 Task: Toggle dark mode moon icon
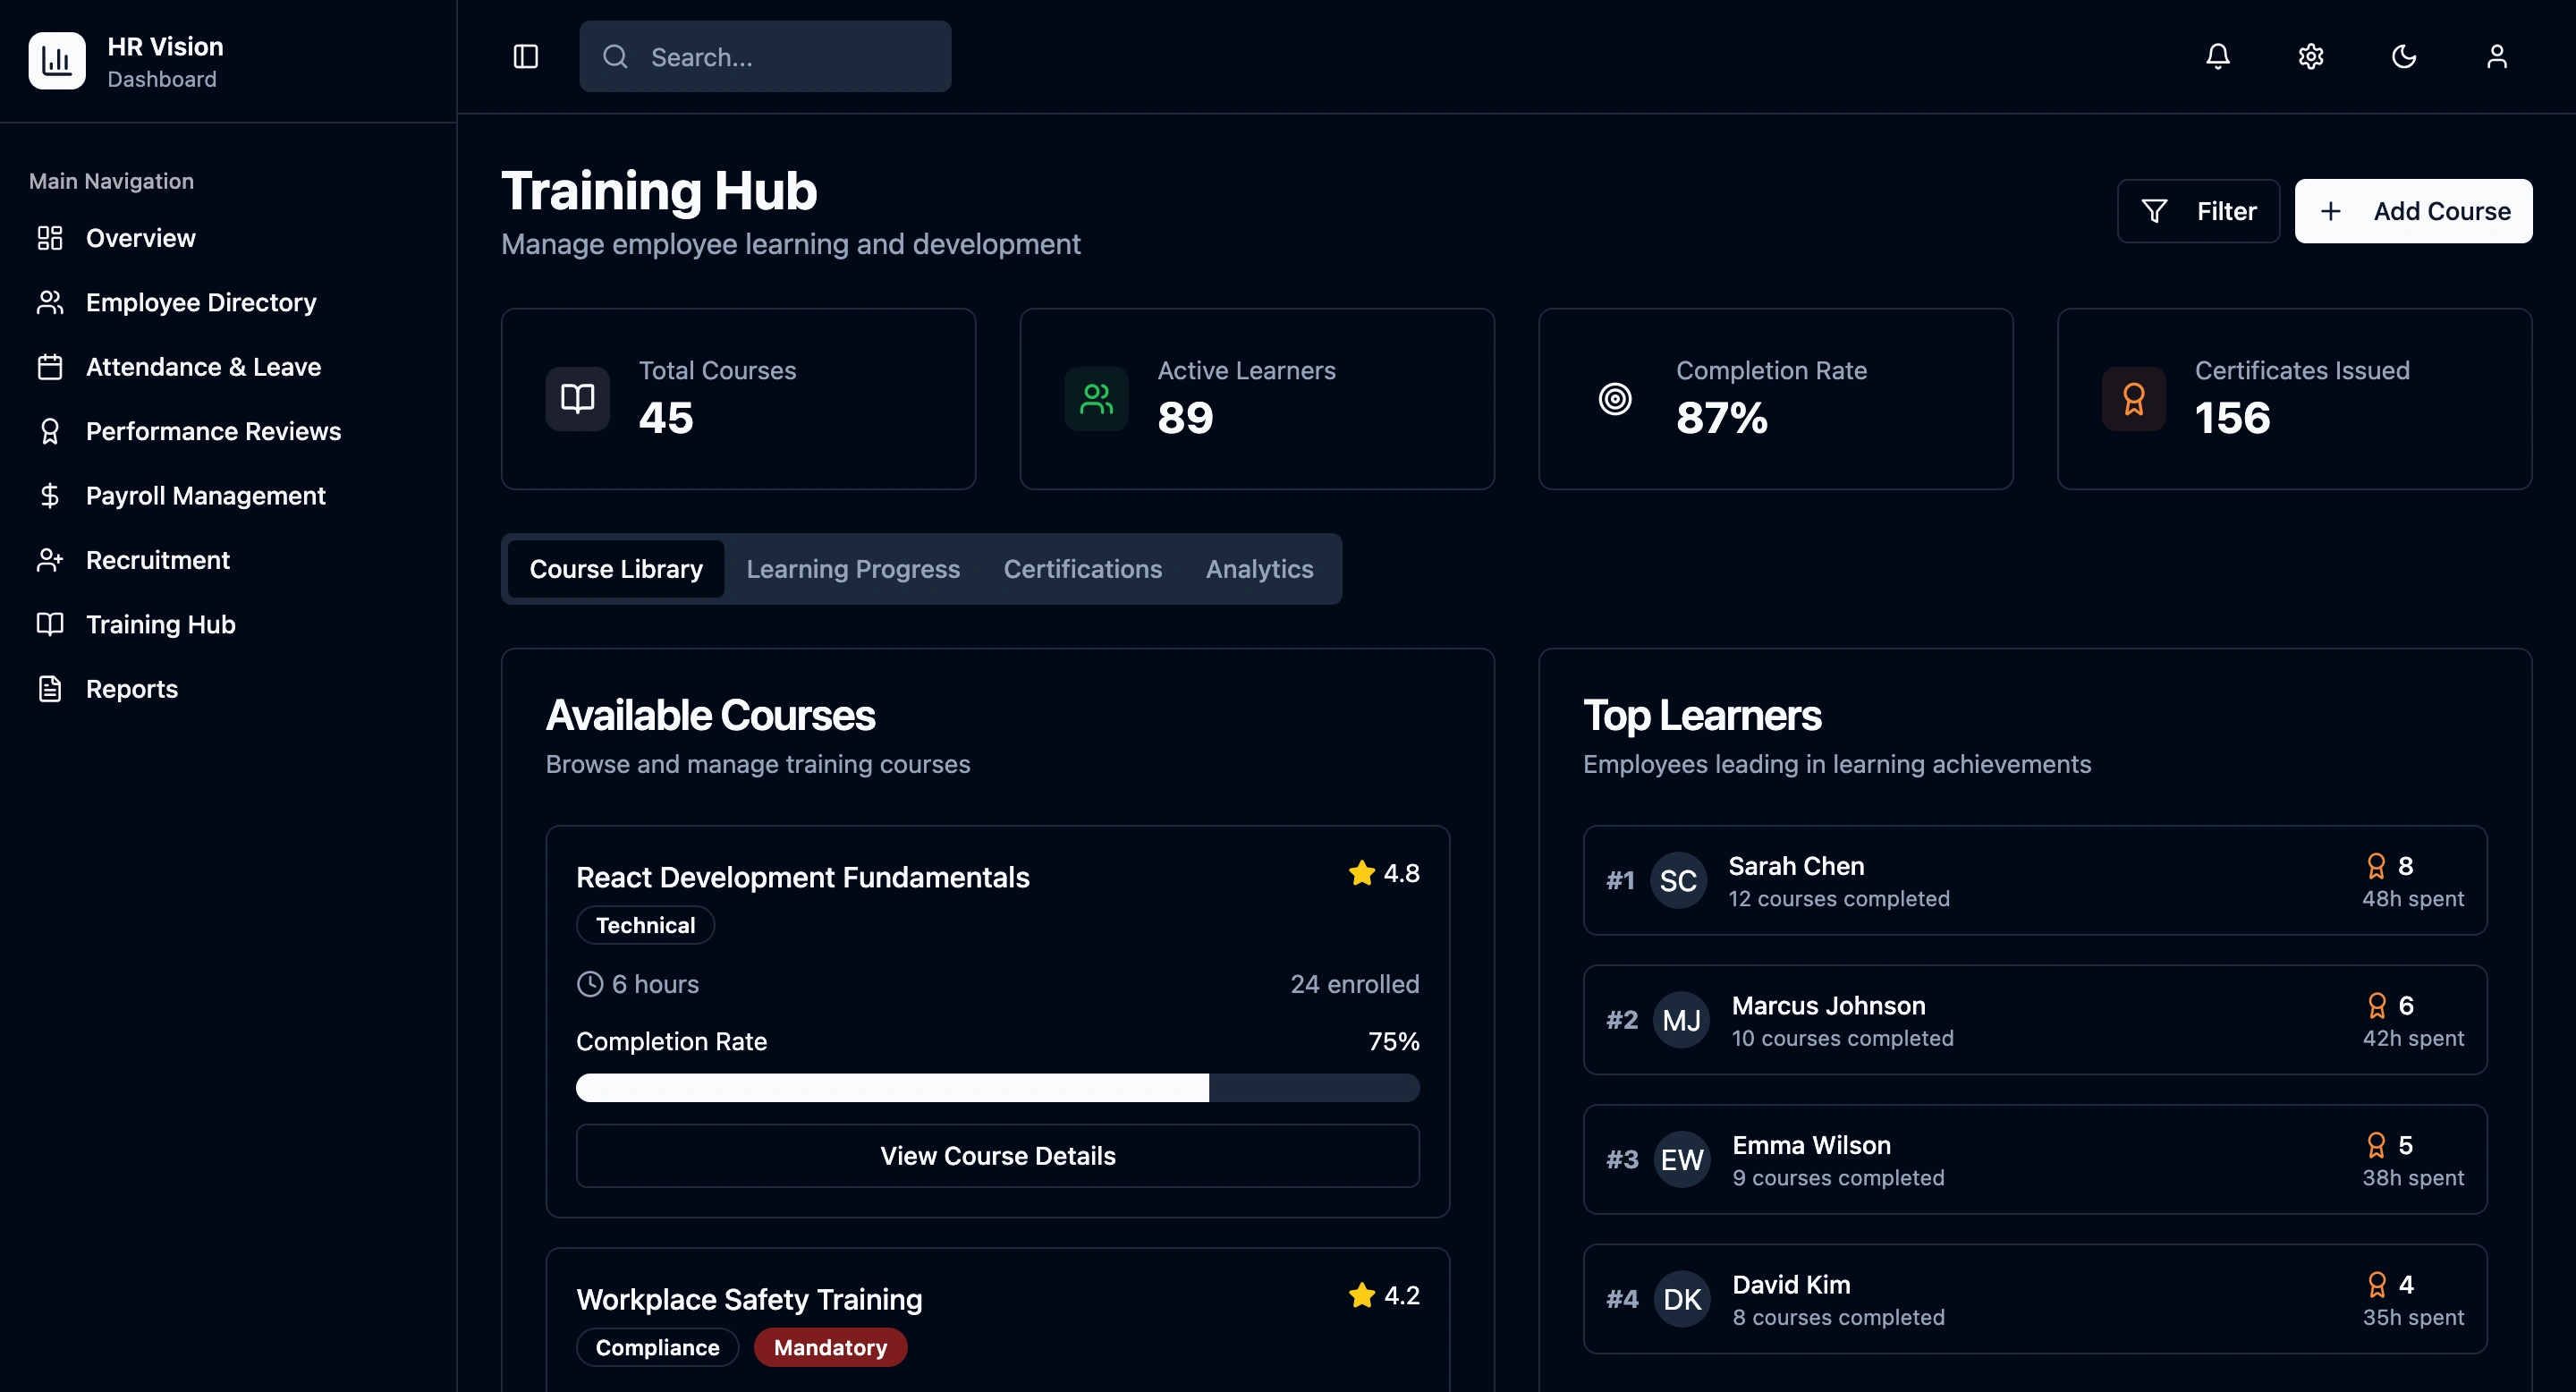click(2403, 57)
